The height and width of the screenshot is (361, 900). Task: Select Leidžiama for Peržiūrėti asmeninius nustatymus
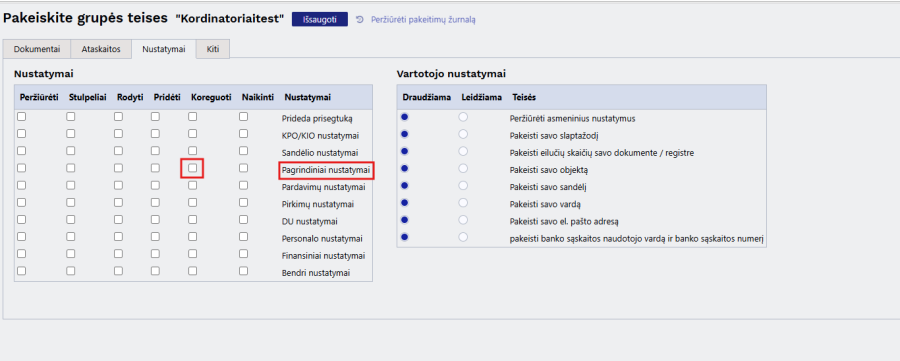point(463,117)
